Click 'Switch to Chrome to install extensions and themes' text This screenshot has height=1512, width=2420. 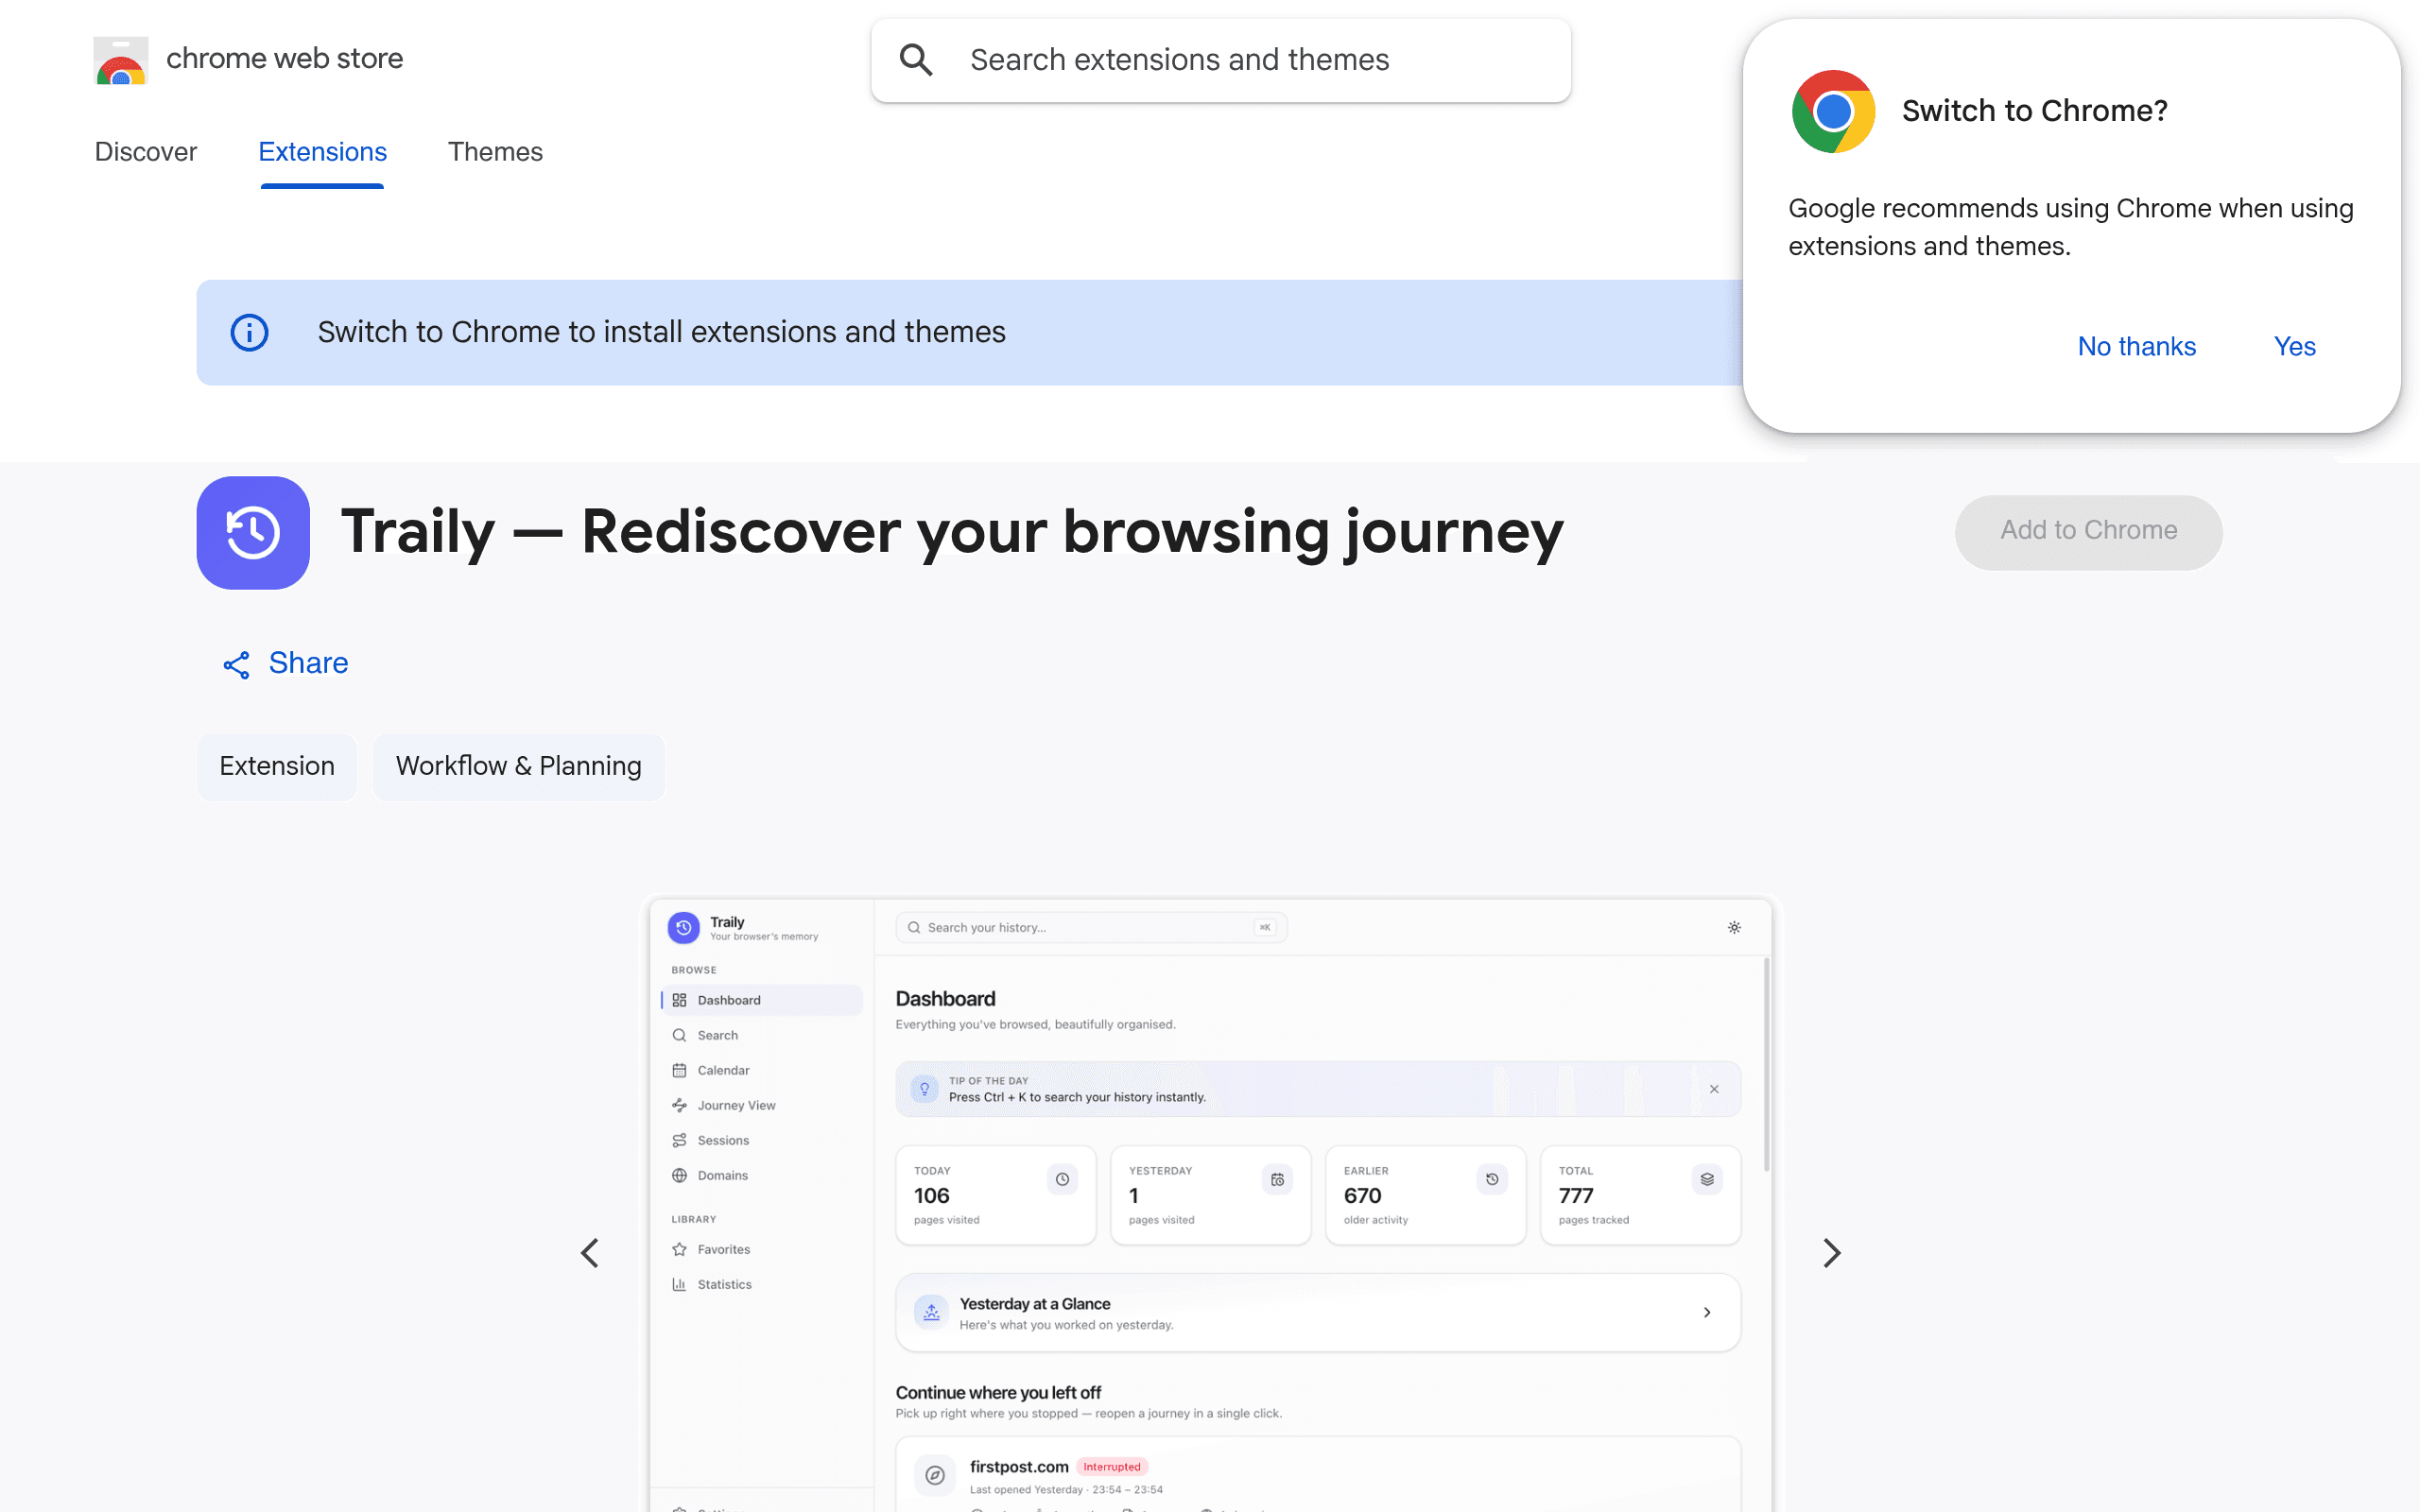pos(661,332)
